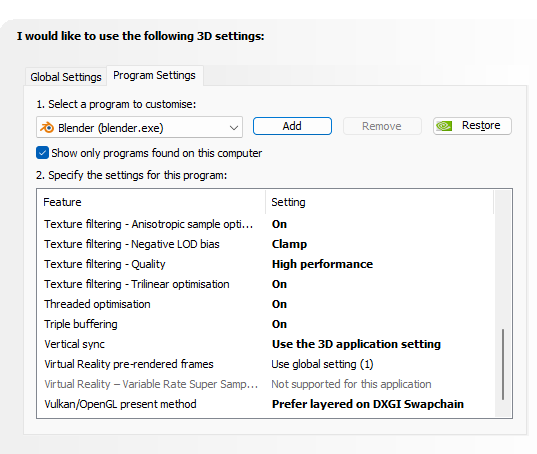Click the Blender logo icon in program dropdown

(47, 127)
